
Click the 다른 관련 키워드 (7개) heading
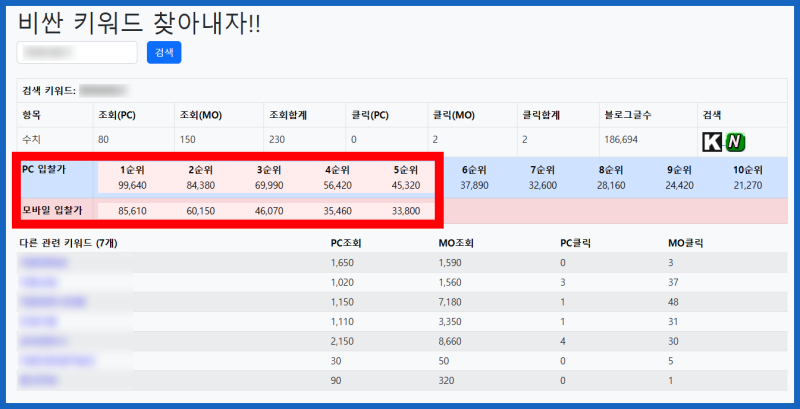click(x=70, y=243)
